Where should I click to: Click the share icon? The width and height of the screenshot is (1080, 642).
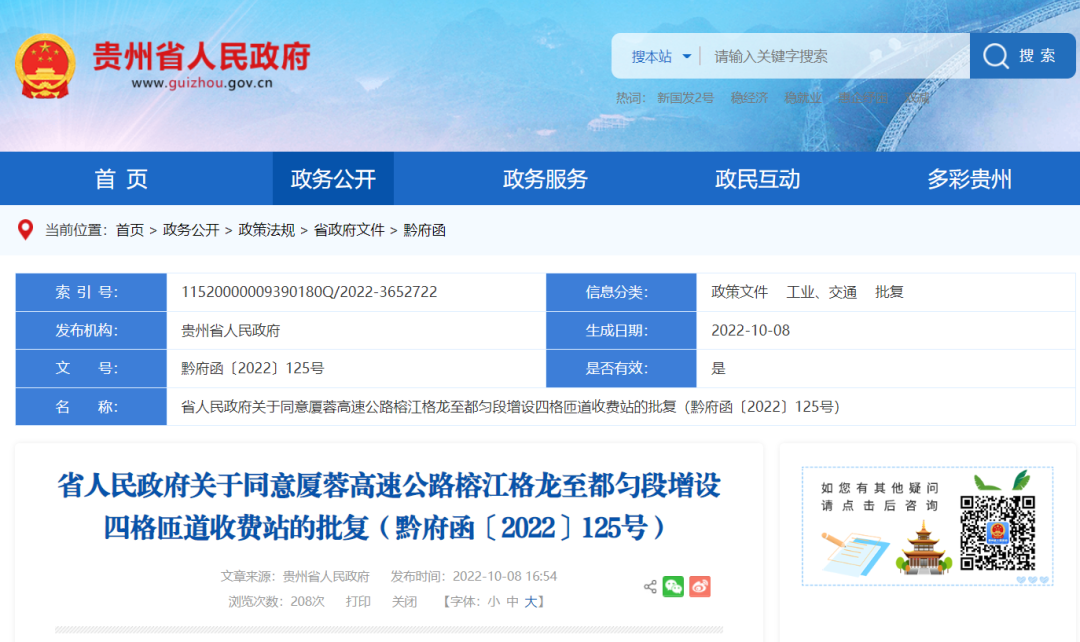tap(650, 587)
